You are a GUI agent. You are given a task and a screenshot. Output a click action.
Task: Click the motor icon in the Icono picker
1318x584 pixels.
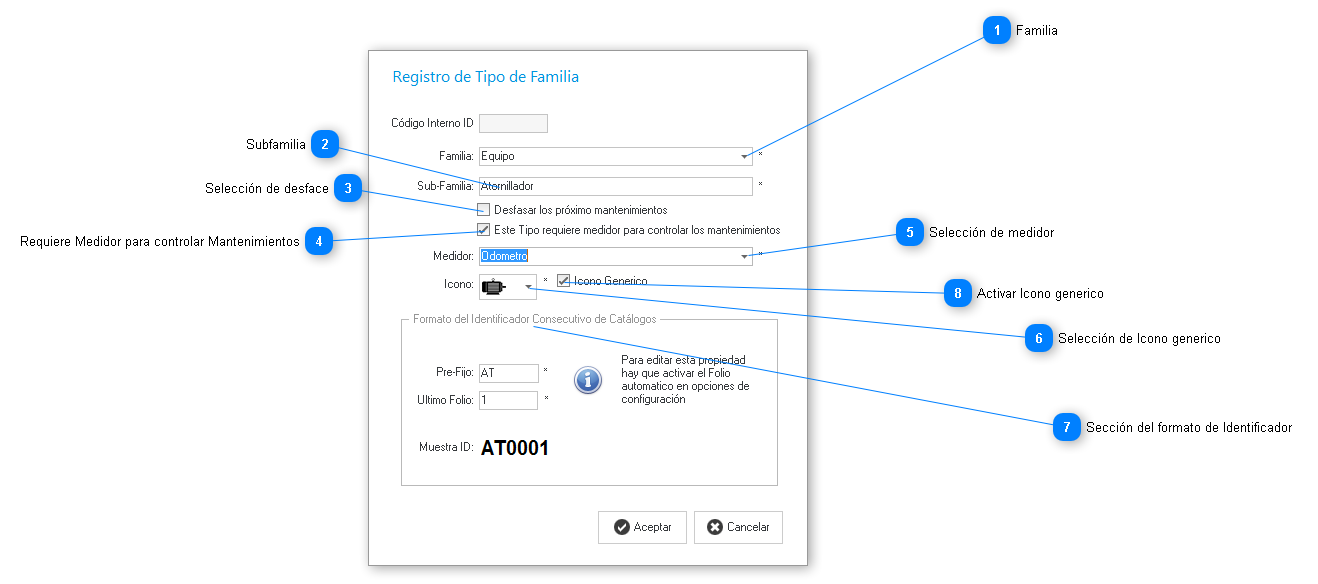coord(494,287)
